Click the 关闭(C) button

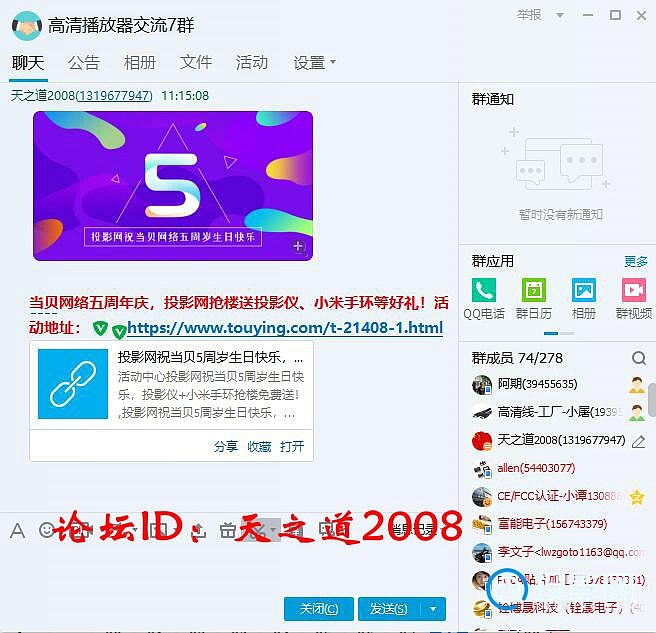point(319,609)
